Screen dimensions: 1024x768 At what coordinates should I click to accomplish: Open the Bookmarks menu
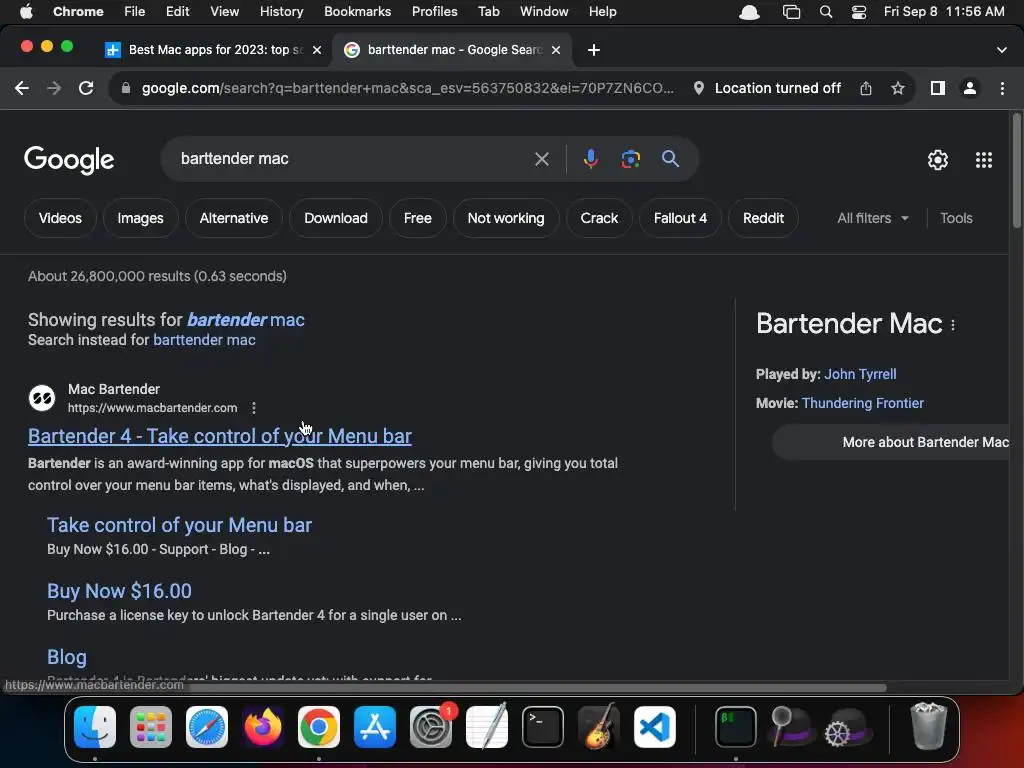click(357, 12)
